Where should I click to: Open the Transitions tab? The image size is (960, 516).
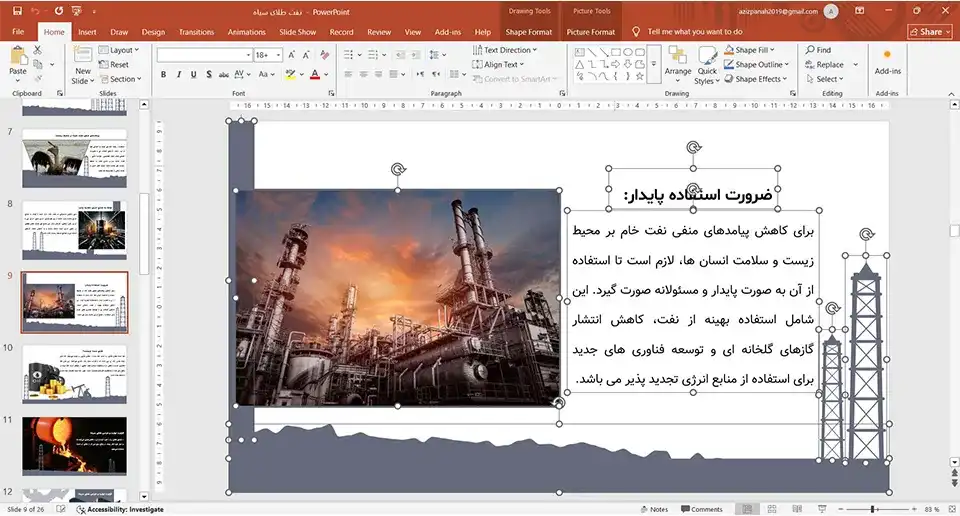pos(196,32)
